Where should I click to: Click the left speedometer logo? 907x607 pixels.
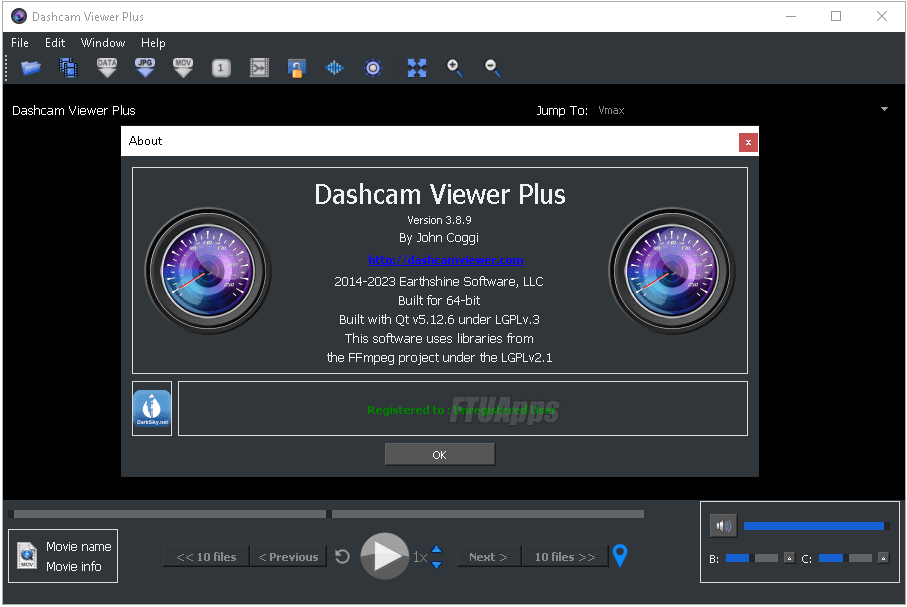tap(208, 271)
